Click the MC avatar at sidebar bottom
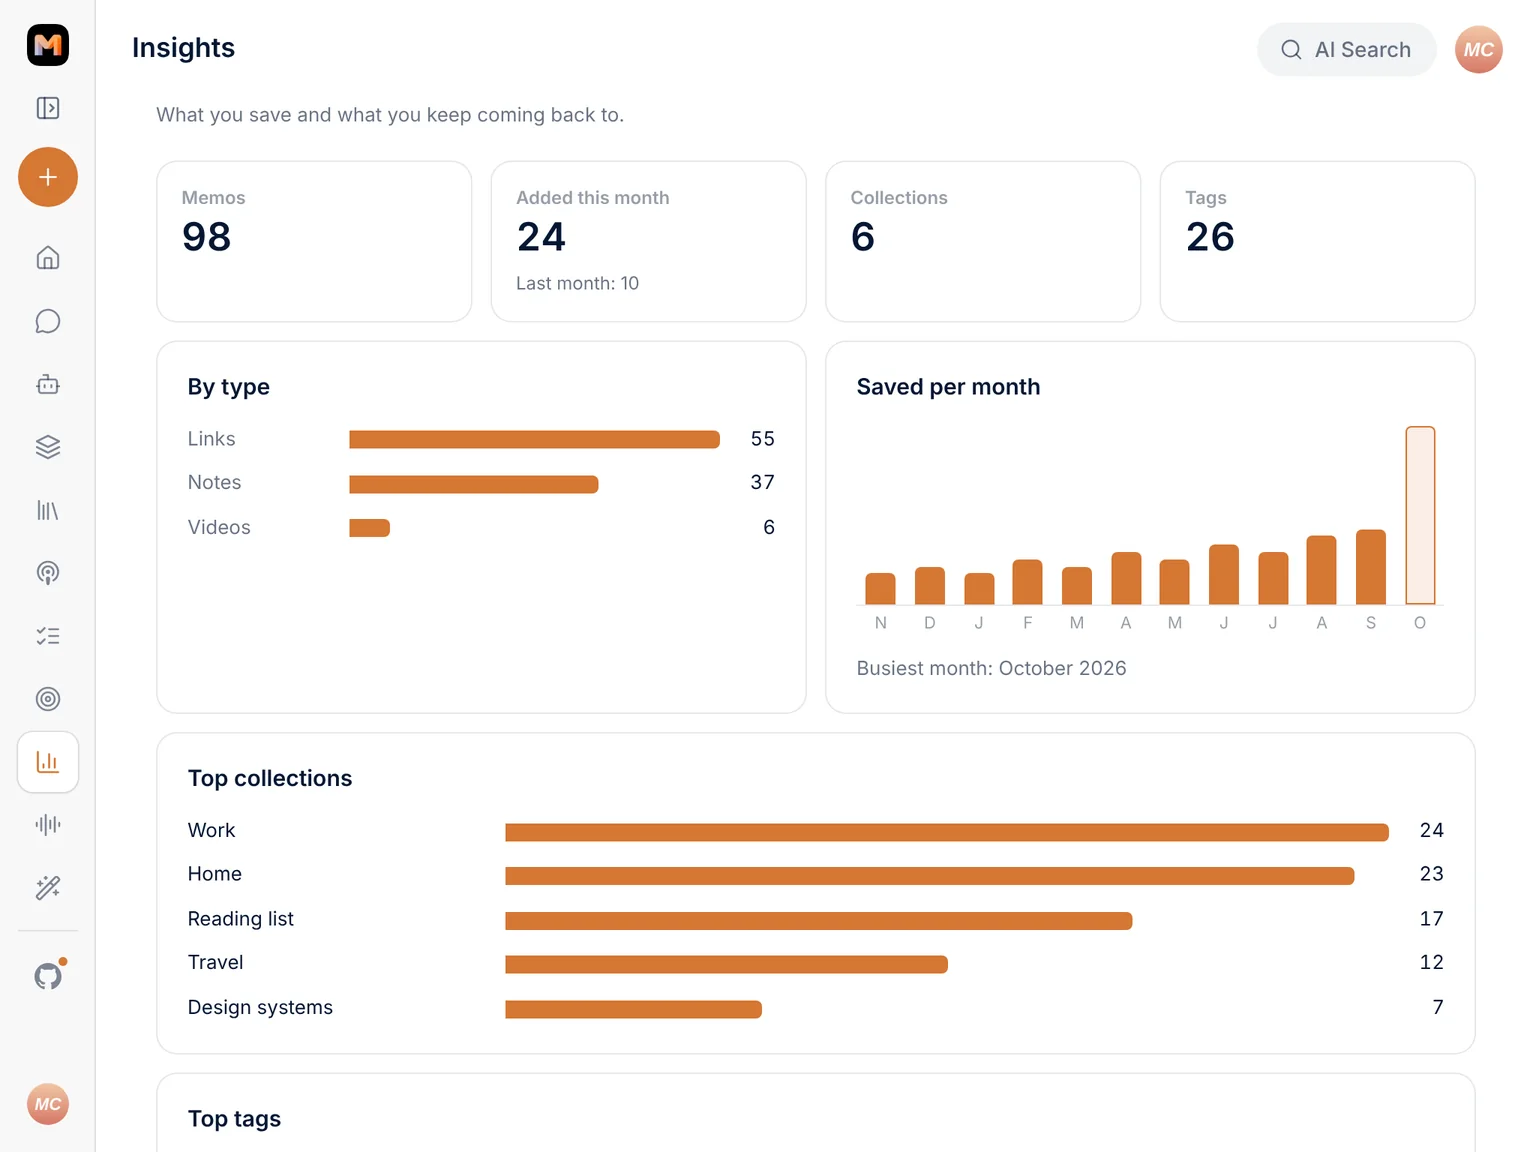1536x1152 pixels. coord(48,1104)
